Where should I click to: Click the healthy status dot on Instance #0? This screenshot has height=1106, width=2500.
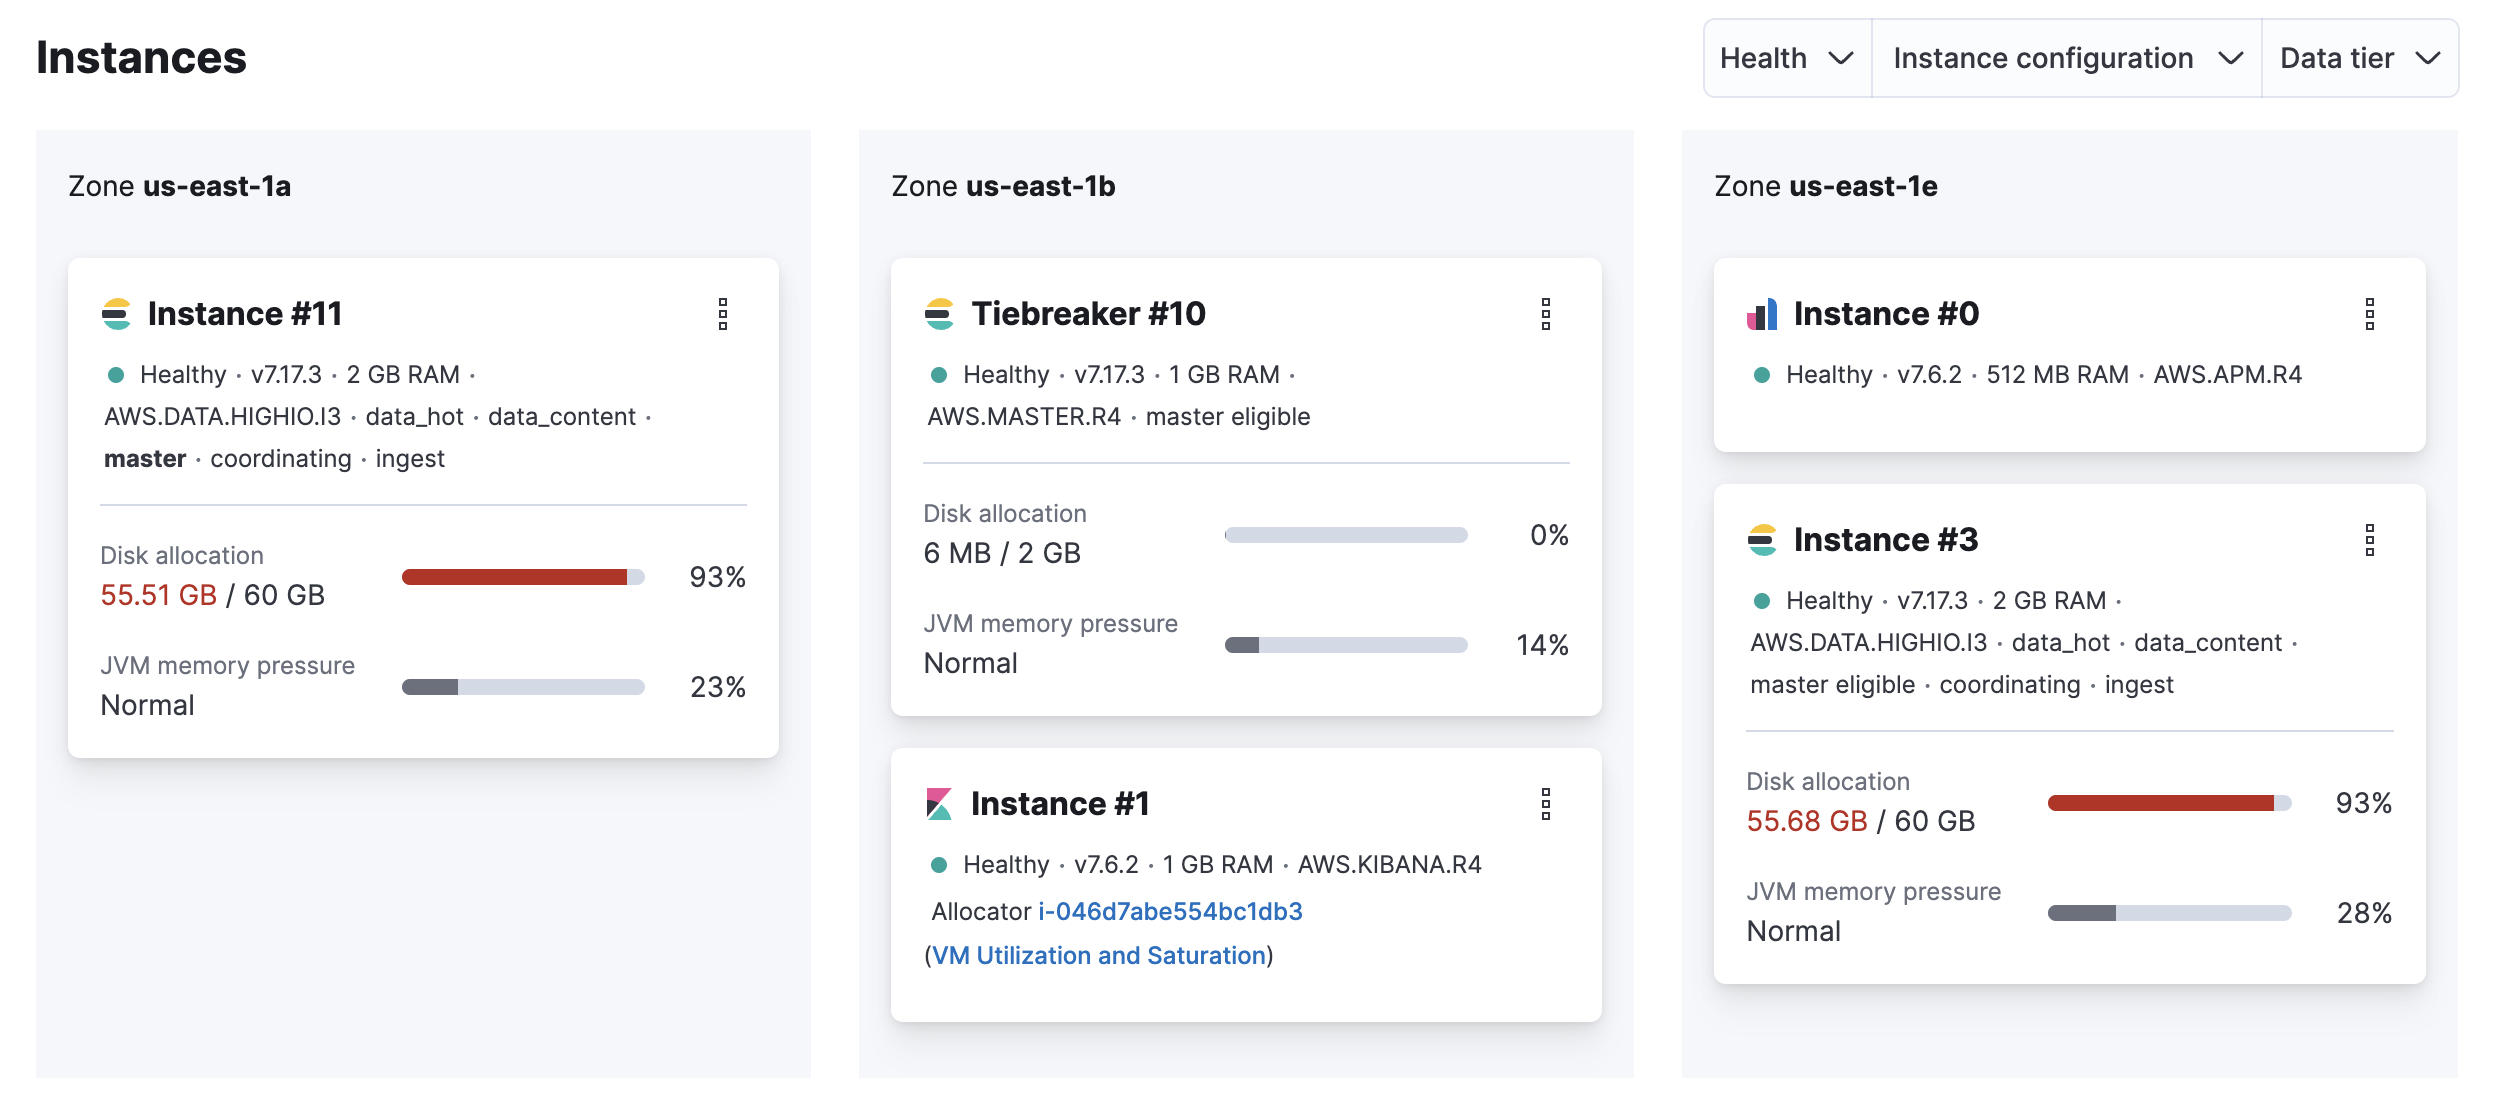pyautogui.click(x=1762, y=373)
